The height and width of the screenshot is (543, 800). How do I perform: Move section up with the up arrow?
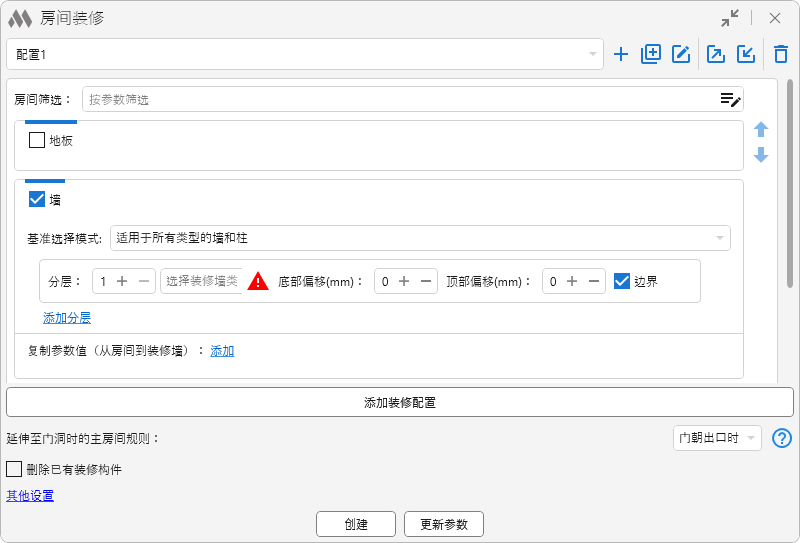pyautogui.click(x=761, y=130)
